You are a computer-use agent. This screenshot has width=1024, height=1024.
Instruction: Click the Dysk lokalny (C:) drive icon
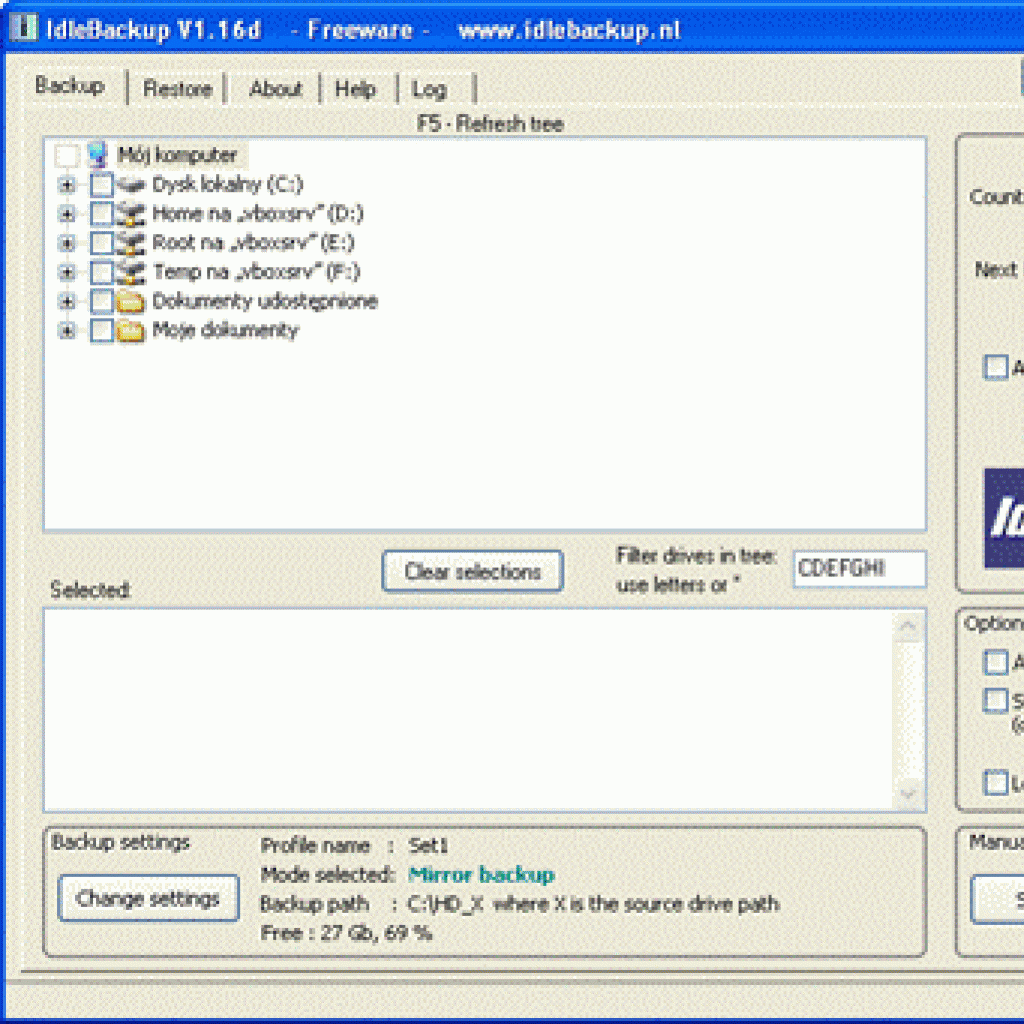pyautogui.click(x=131, y=185)
